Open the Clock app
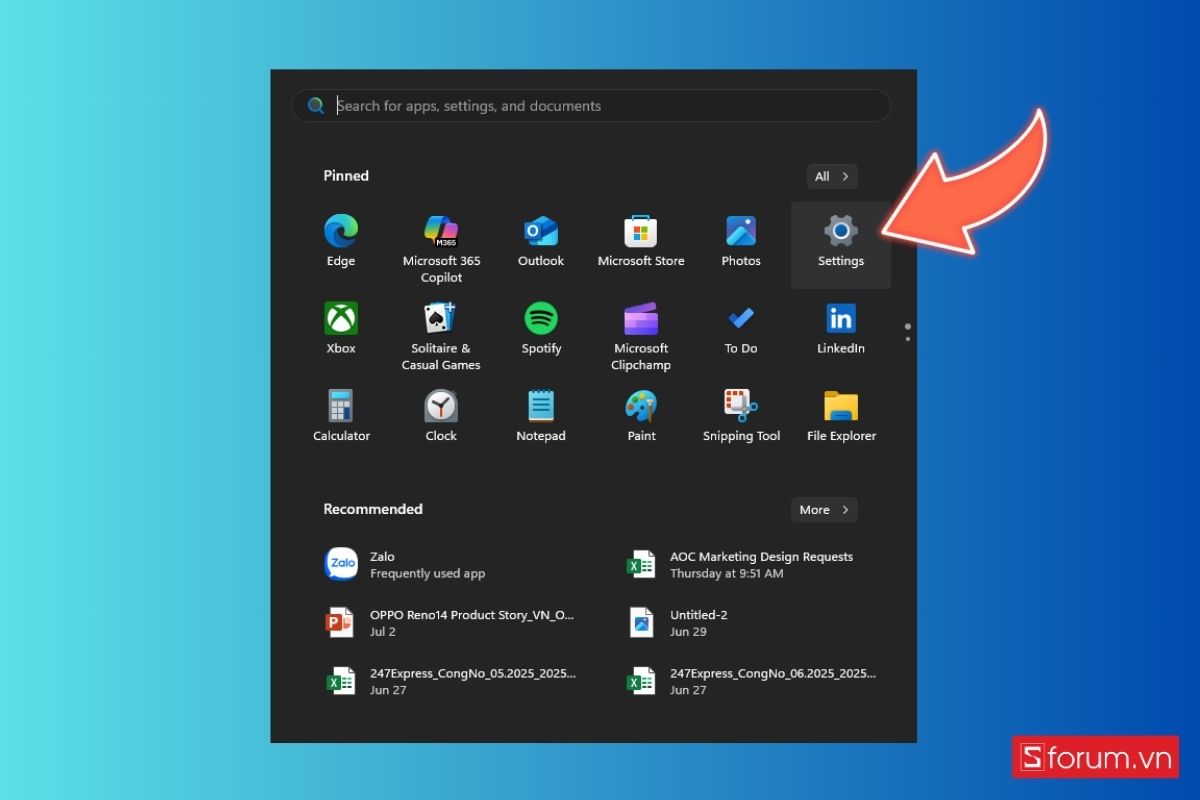 (x=441, y=417)
